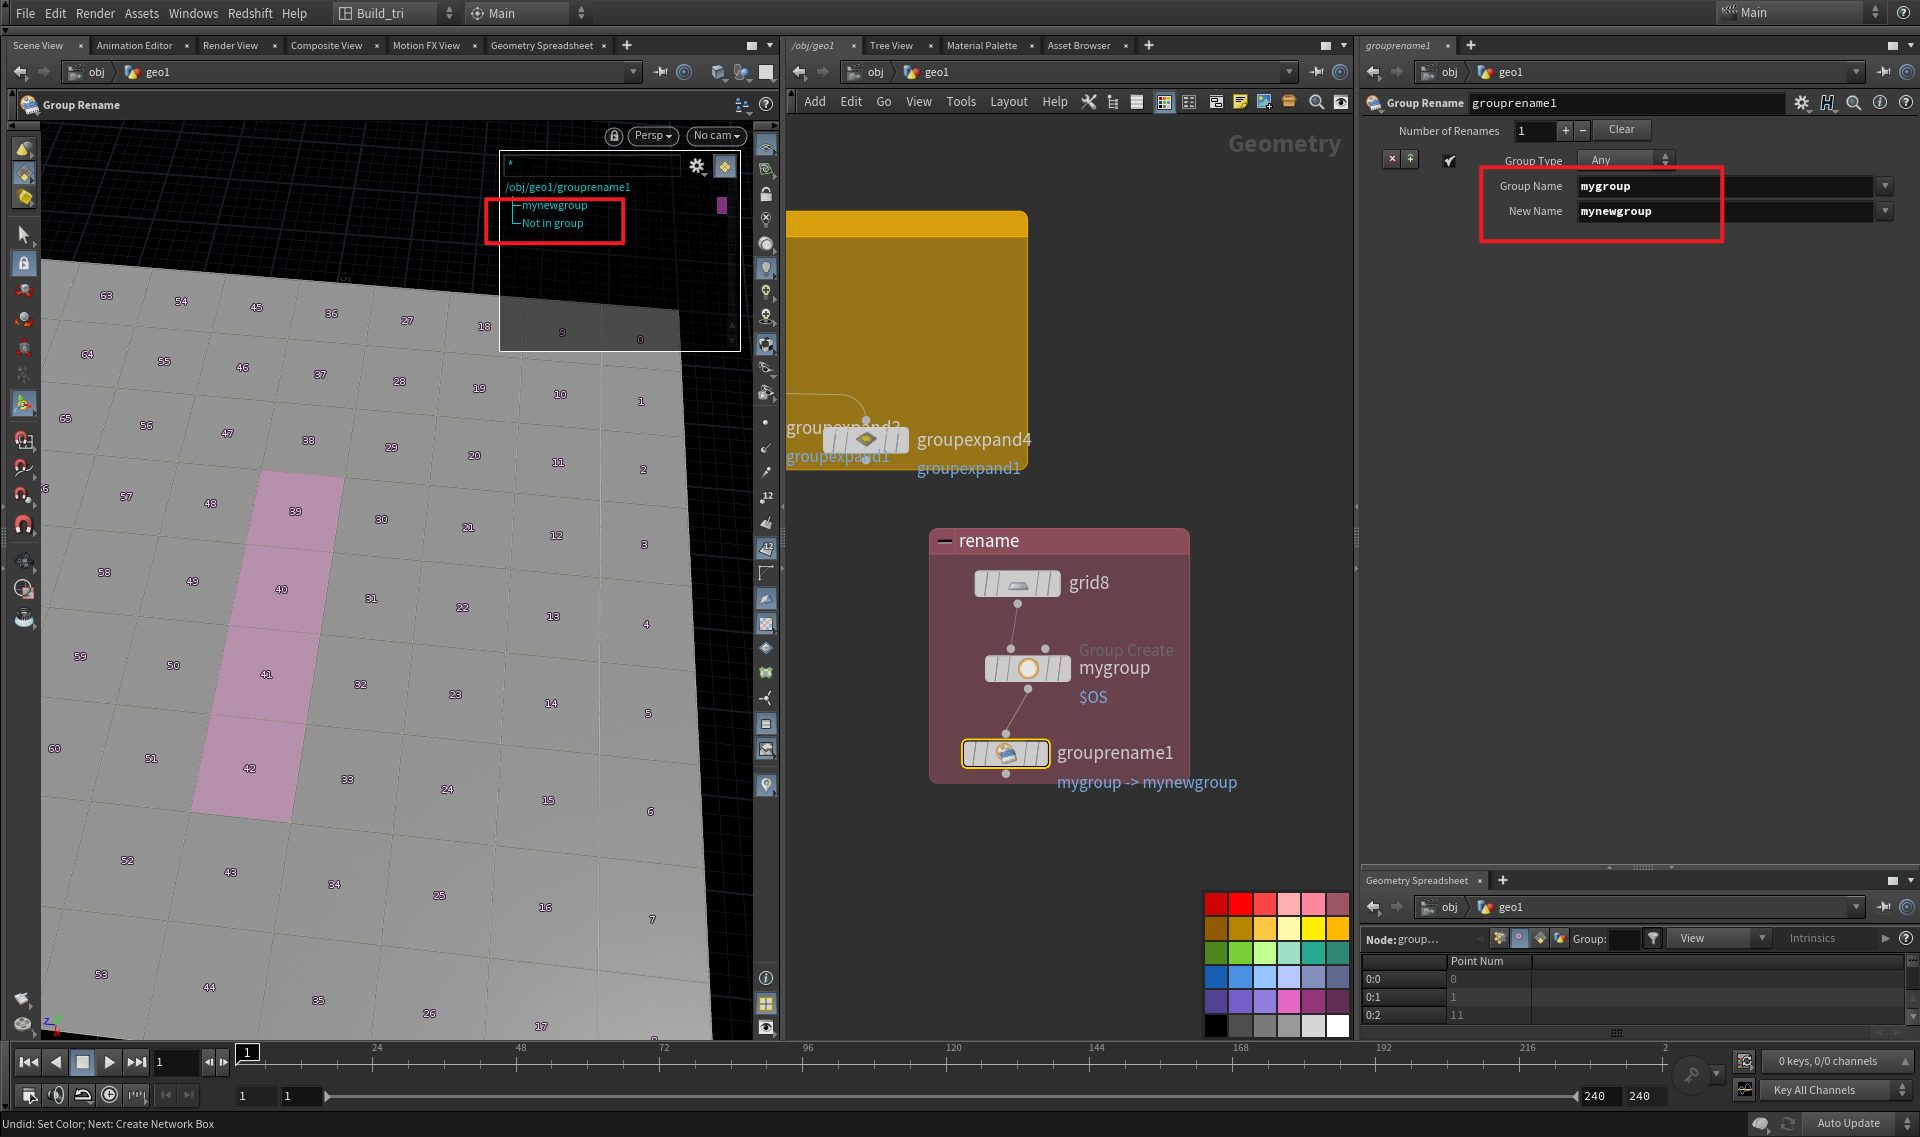Click the Clear button
1920x1137 pixels.
pyautogui.click(x=1621, y=130)
